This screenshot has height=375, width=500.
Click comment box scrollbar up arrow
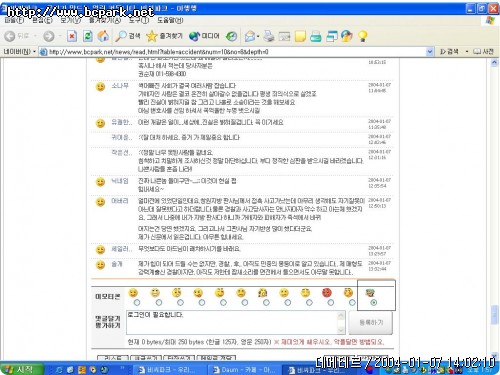[341, 315]
